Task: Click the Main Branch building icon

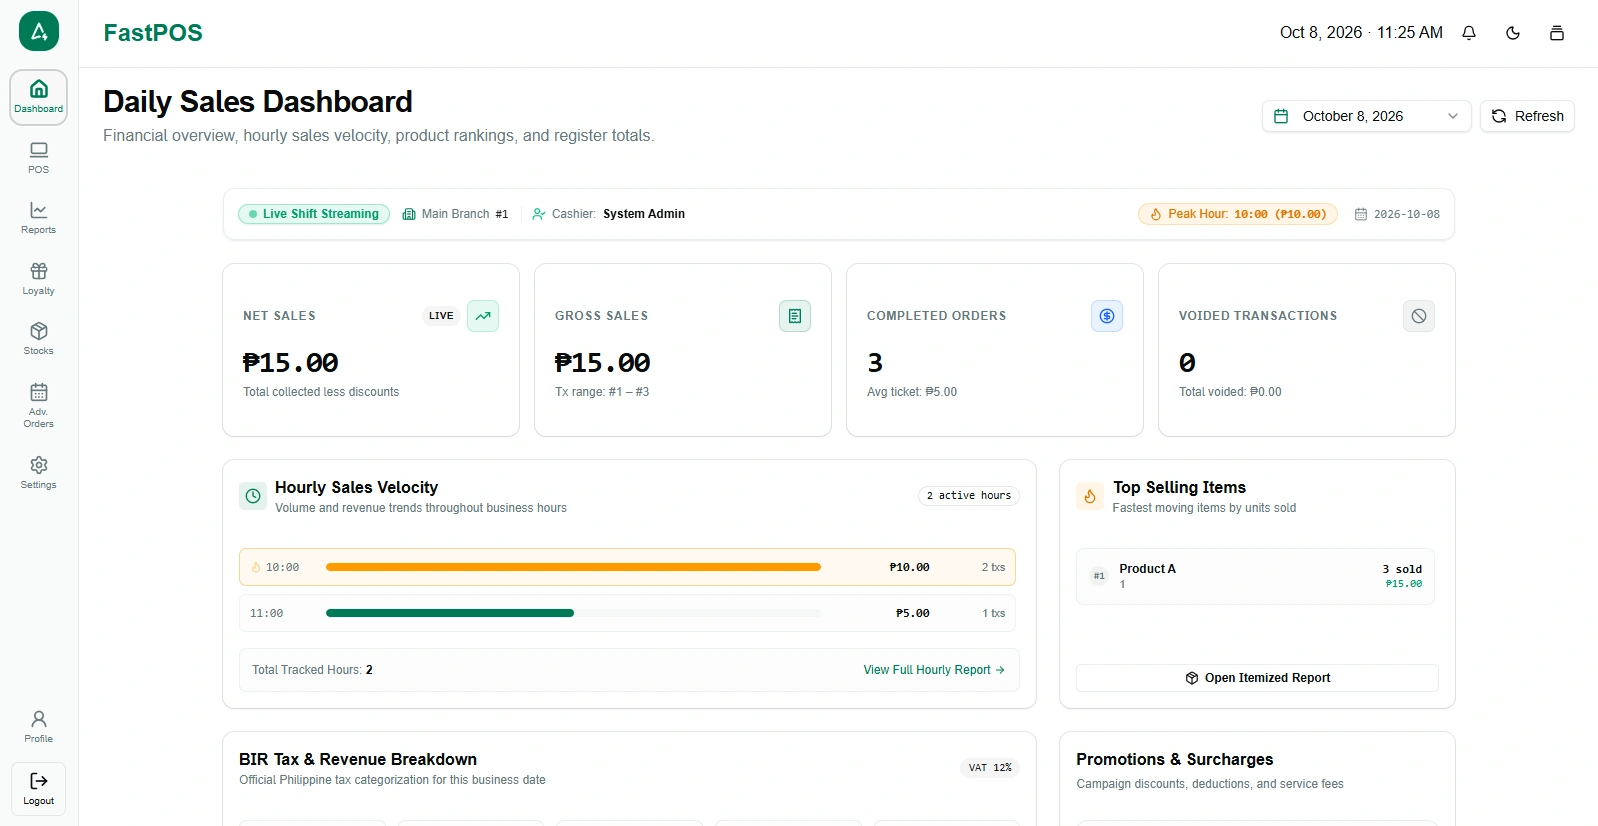Action: [409, 214]
